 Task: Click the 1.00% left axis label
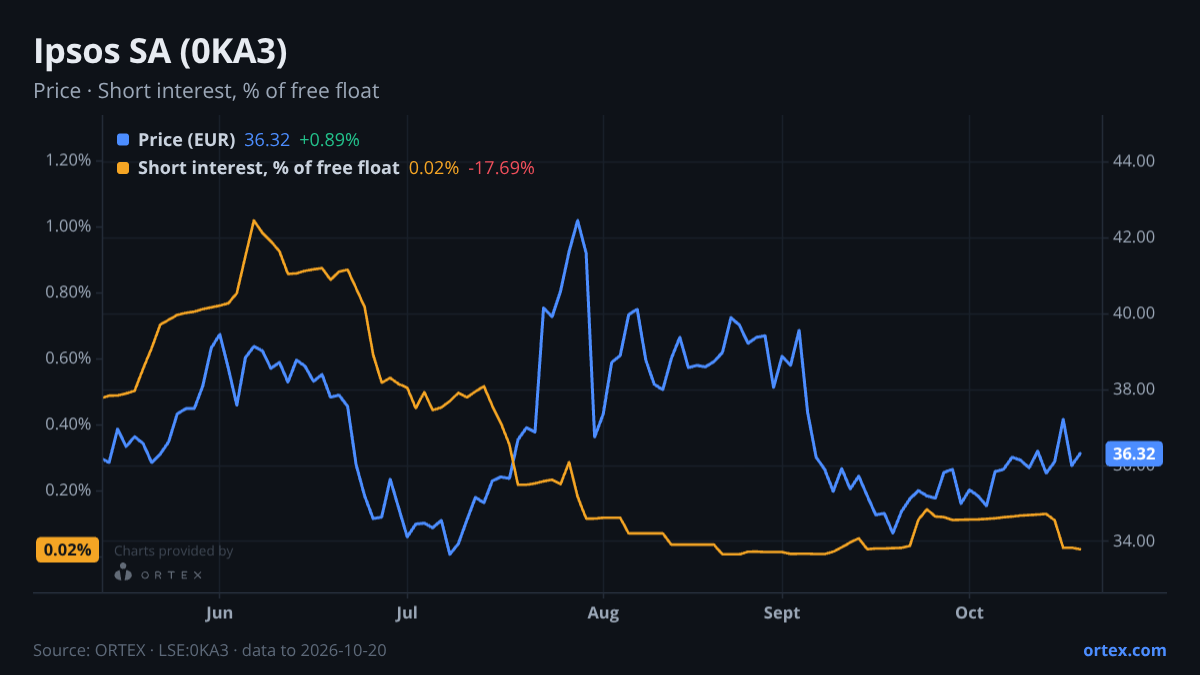click(68, 226)
